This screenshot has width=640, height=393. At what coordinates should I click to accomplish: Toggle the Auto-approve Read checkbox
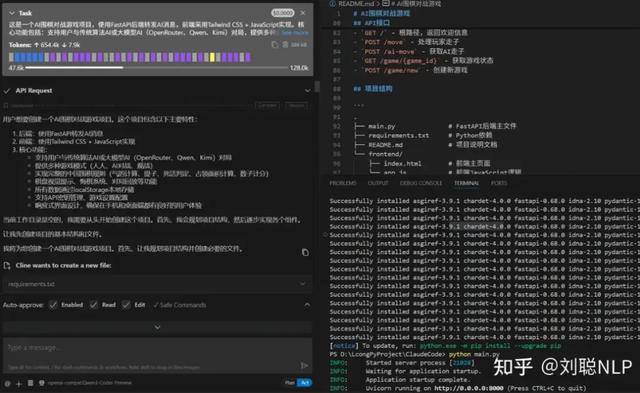tap(93, 305)
